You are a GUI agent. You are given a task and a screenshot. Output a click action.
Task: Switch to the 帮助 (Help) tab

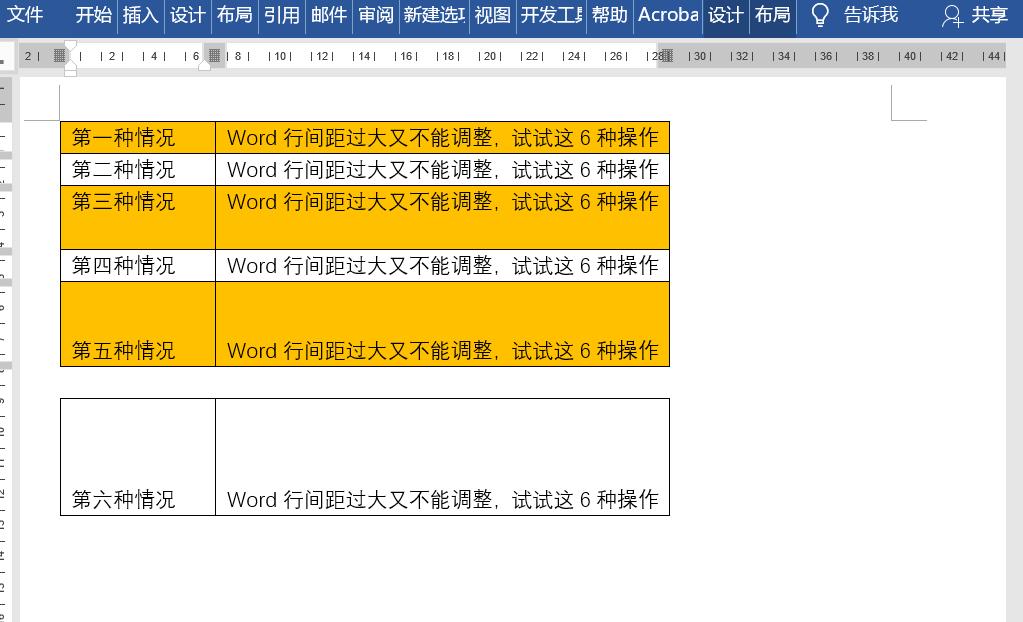point(610,16)
